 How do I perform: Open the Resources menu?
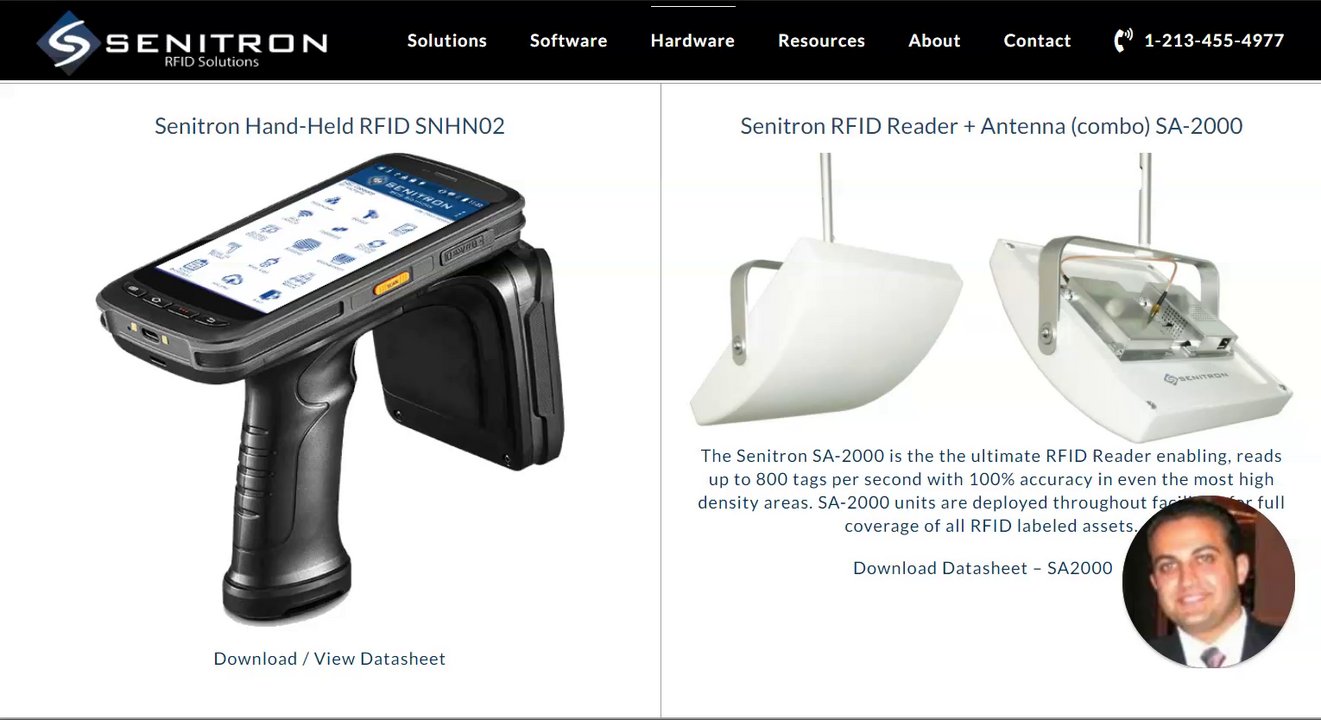pos(822,41)
